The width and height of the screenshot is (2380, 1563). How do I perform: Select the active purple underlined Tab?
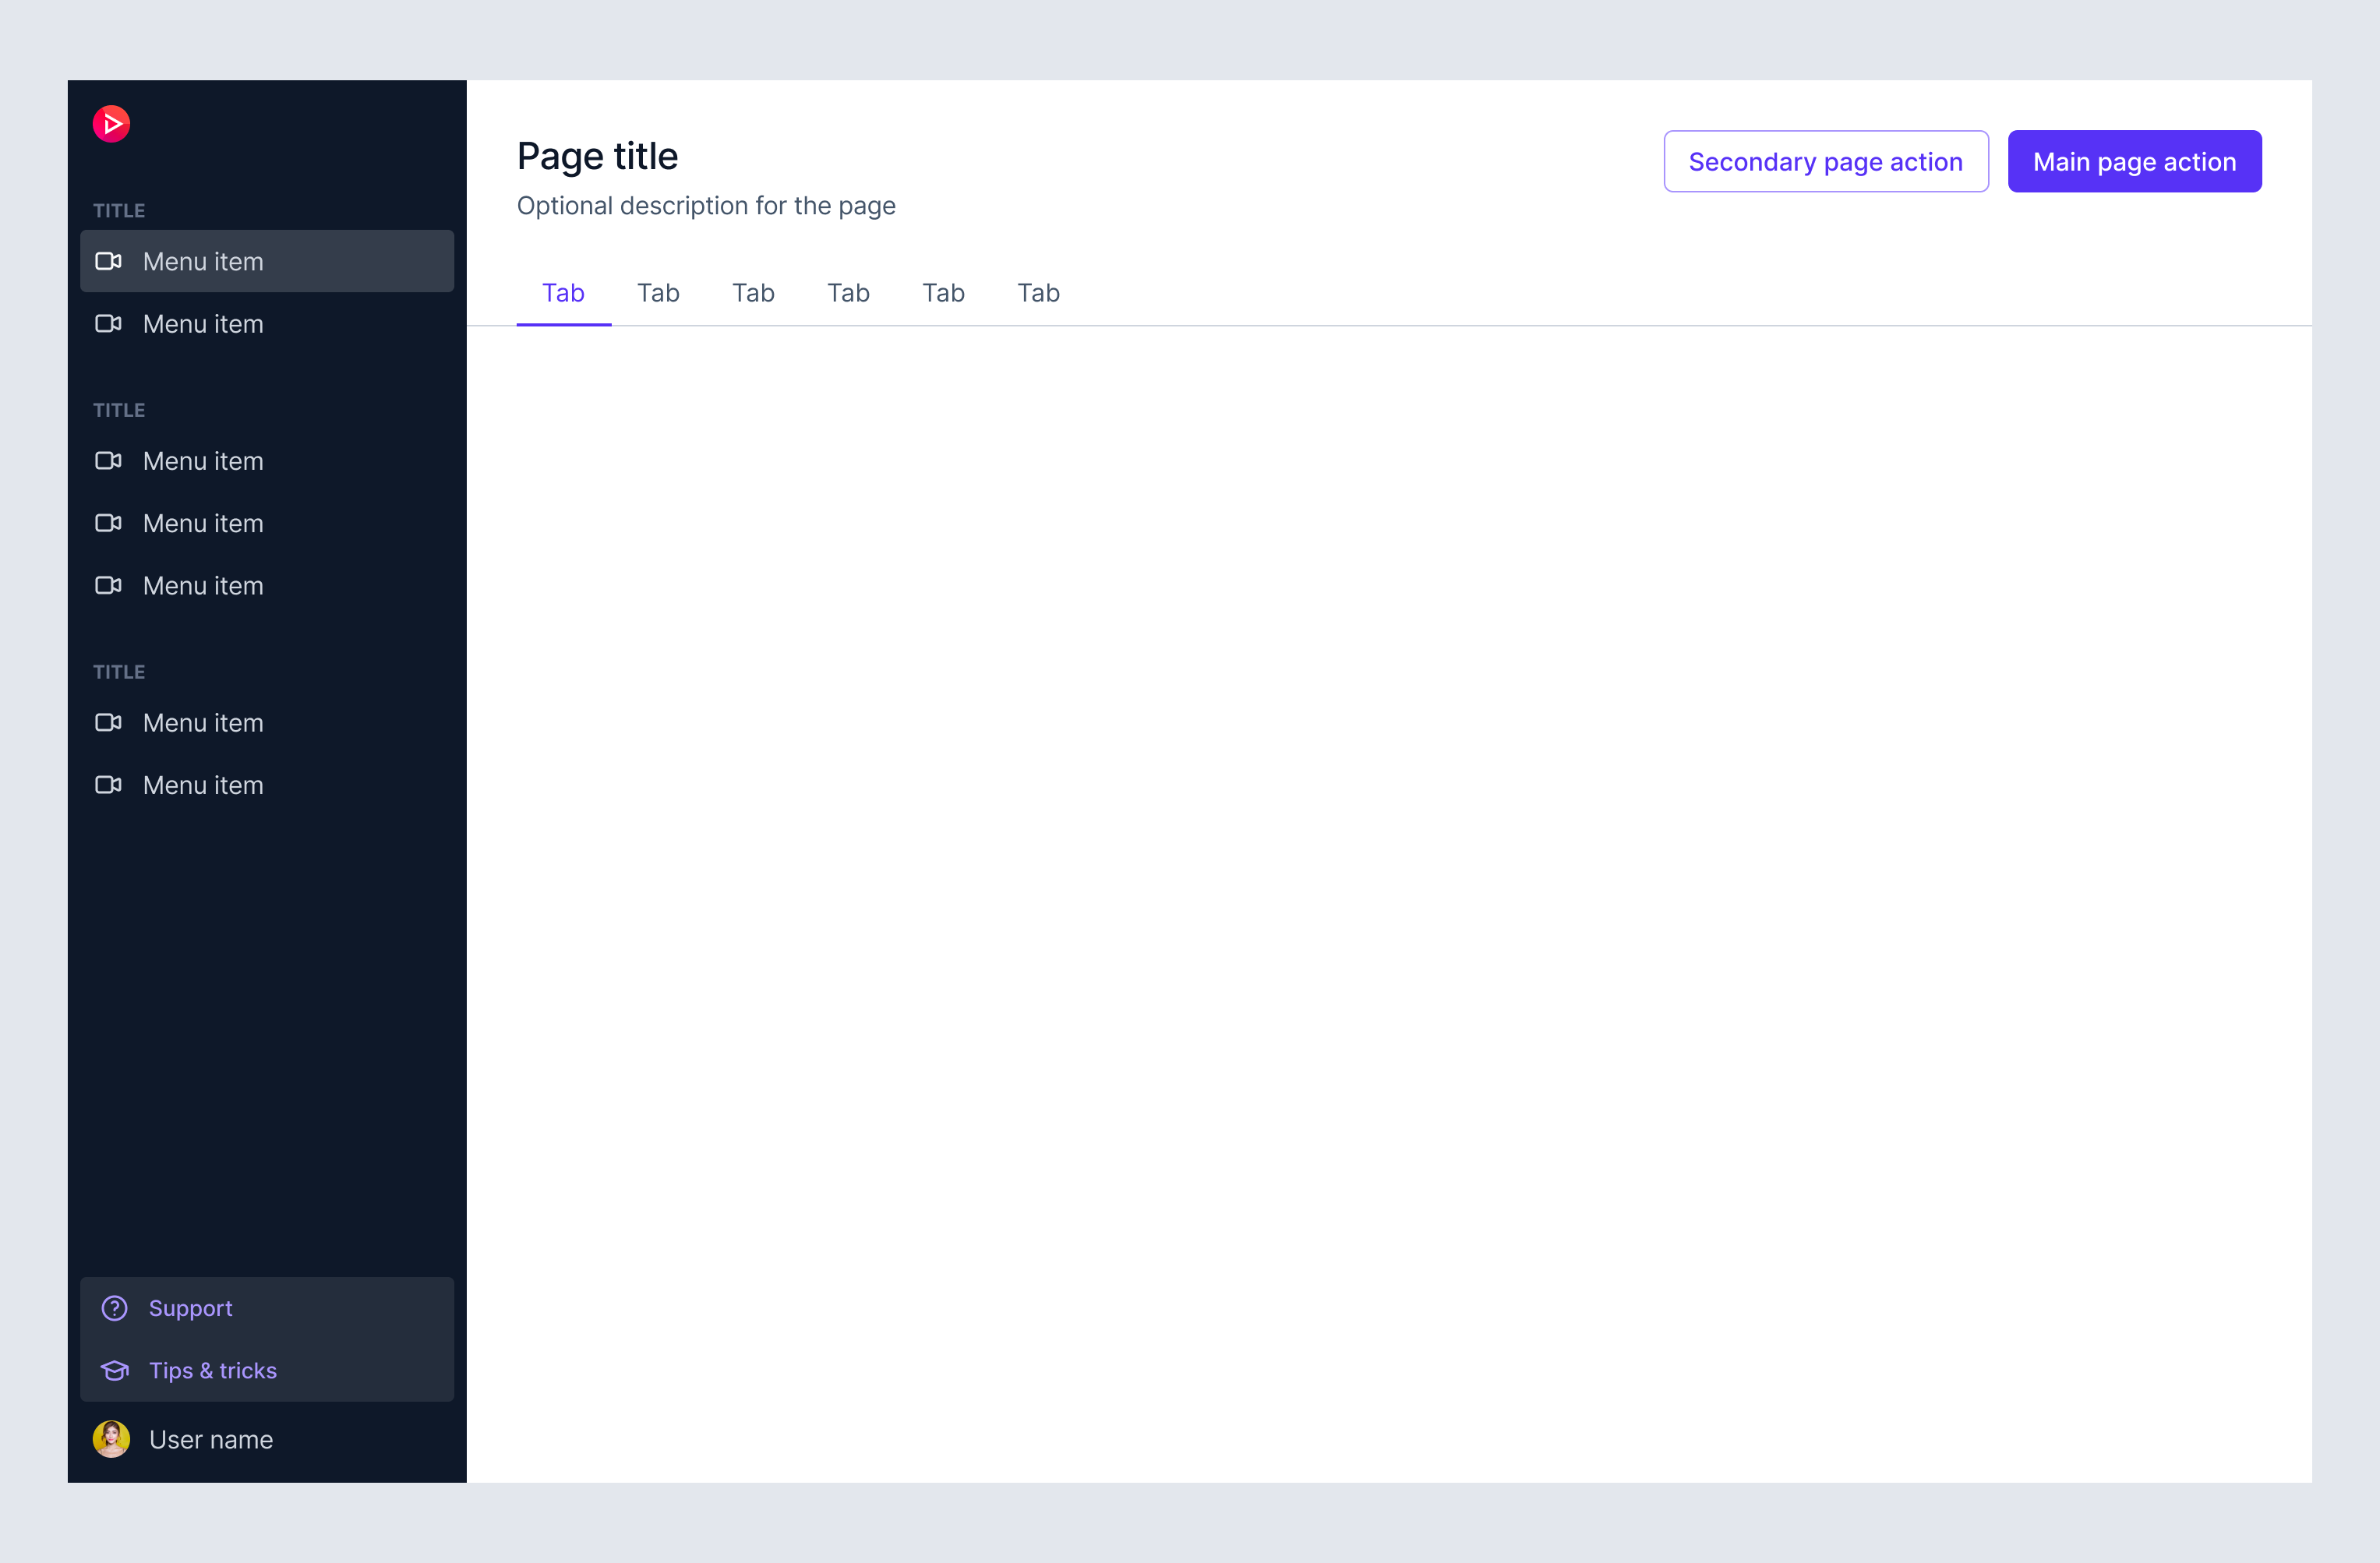(x=563, y=293)
